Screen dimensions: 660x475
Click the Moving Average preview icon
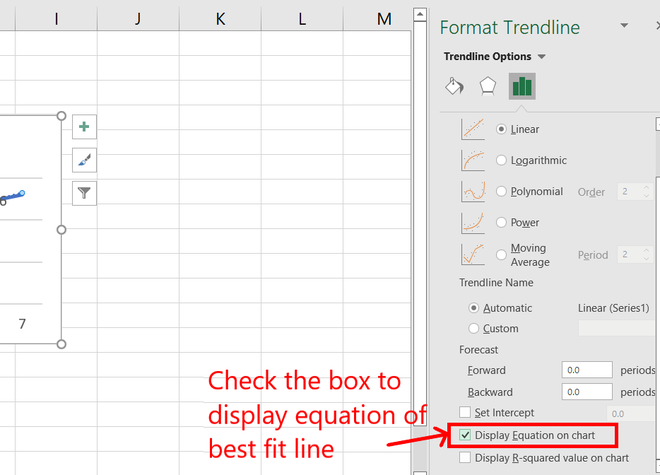click(473, 254)
